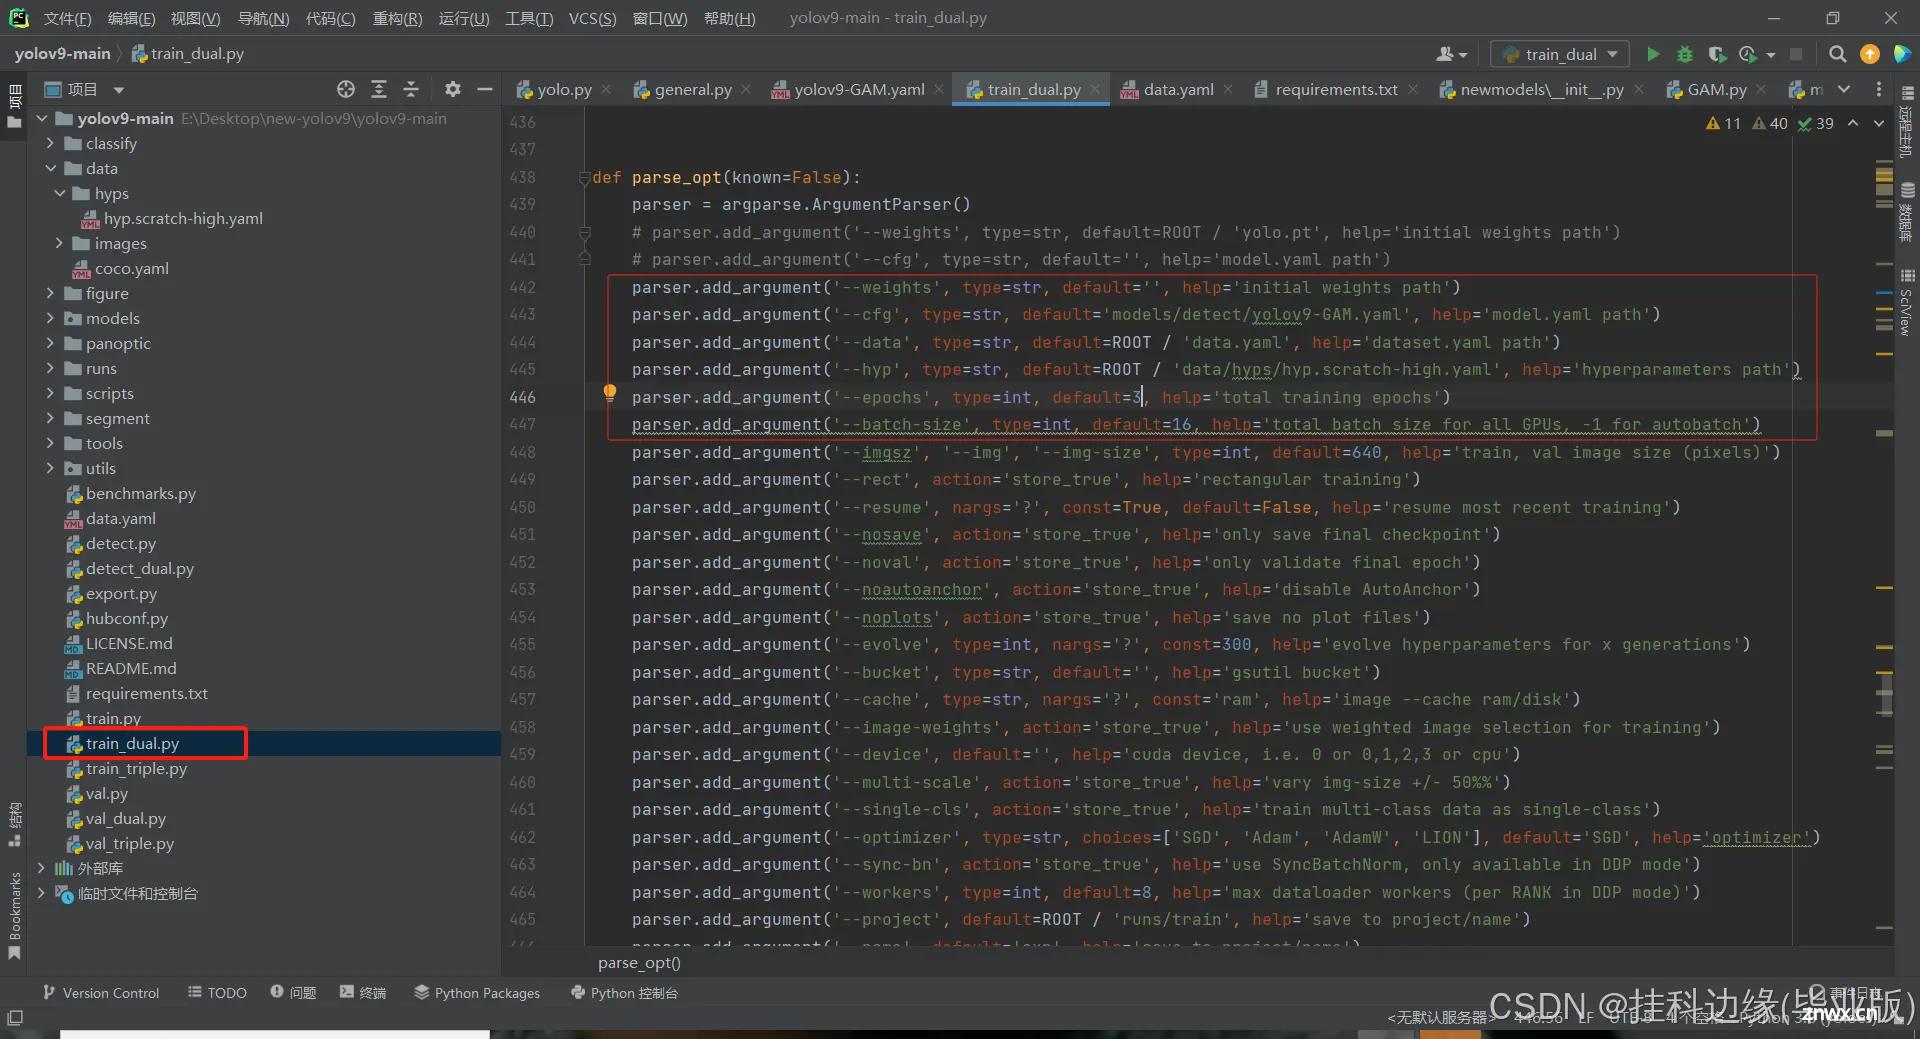Image resolution: width=1920 pixels, height=1039 pixels.
Task: Close the train_dual.py tab
Action: tap(1095, 89)
